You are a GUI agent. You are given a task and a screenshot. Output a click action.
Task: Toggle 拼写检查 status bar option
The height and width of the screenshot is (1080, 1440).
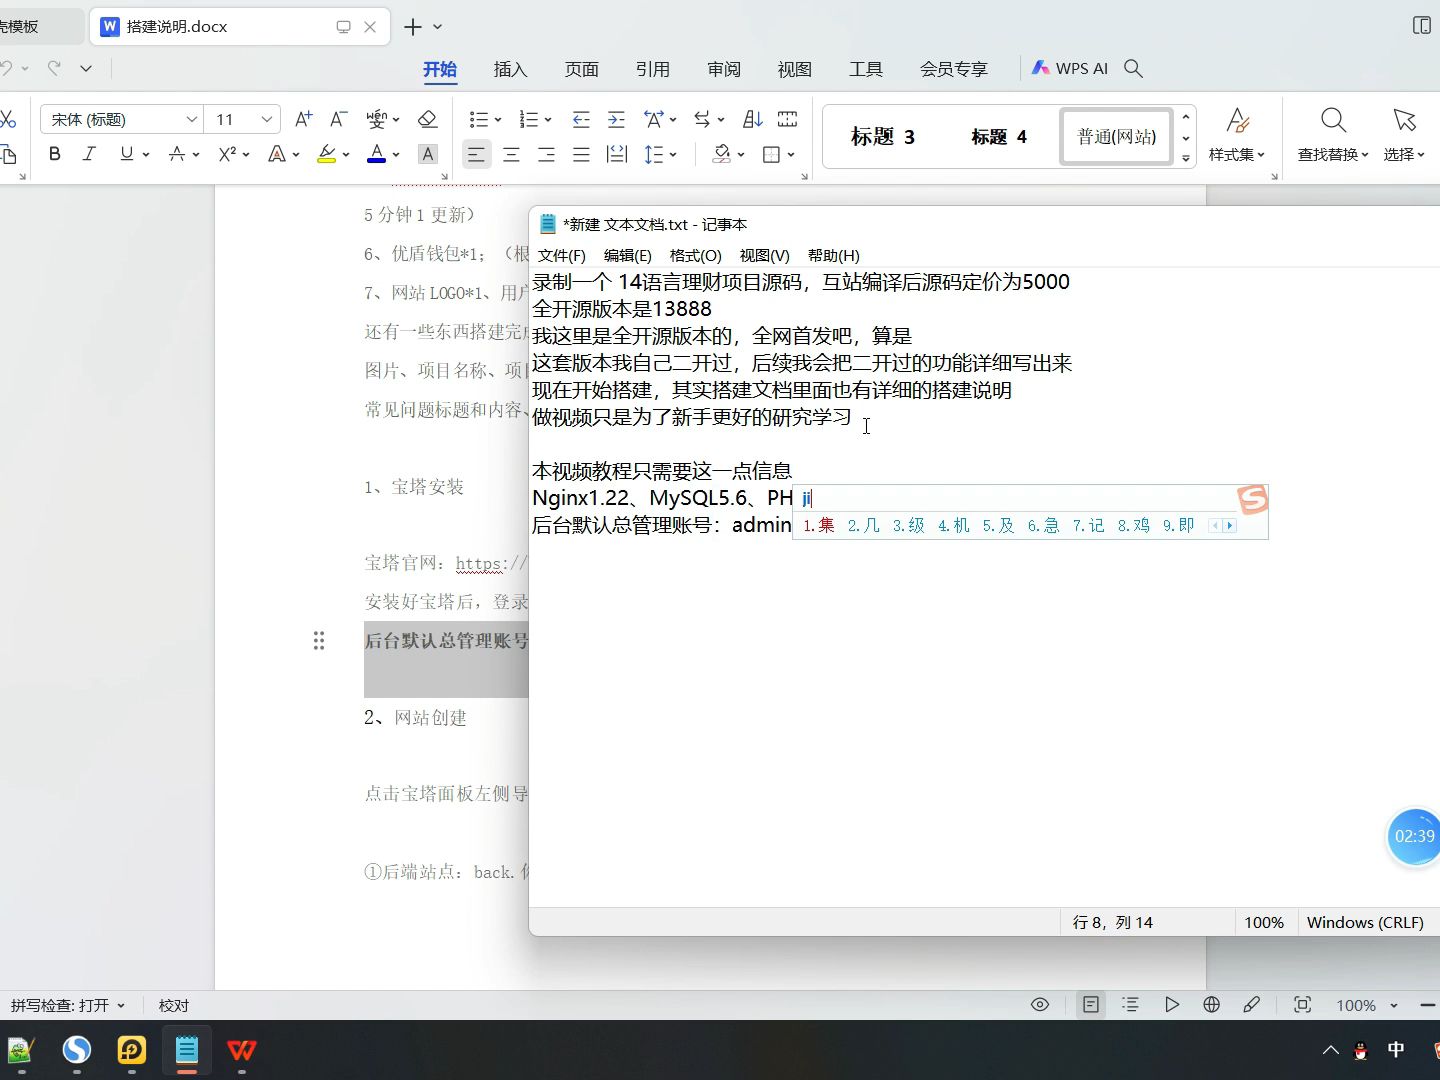[67, 1005]
